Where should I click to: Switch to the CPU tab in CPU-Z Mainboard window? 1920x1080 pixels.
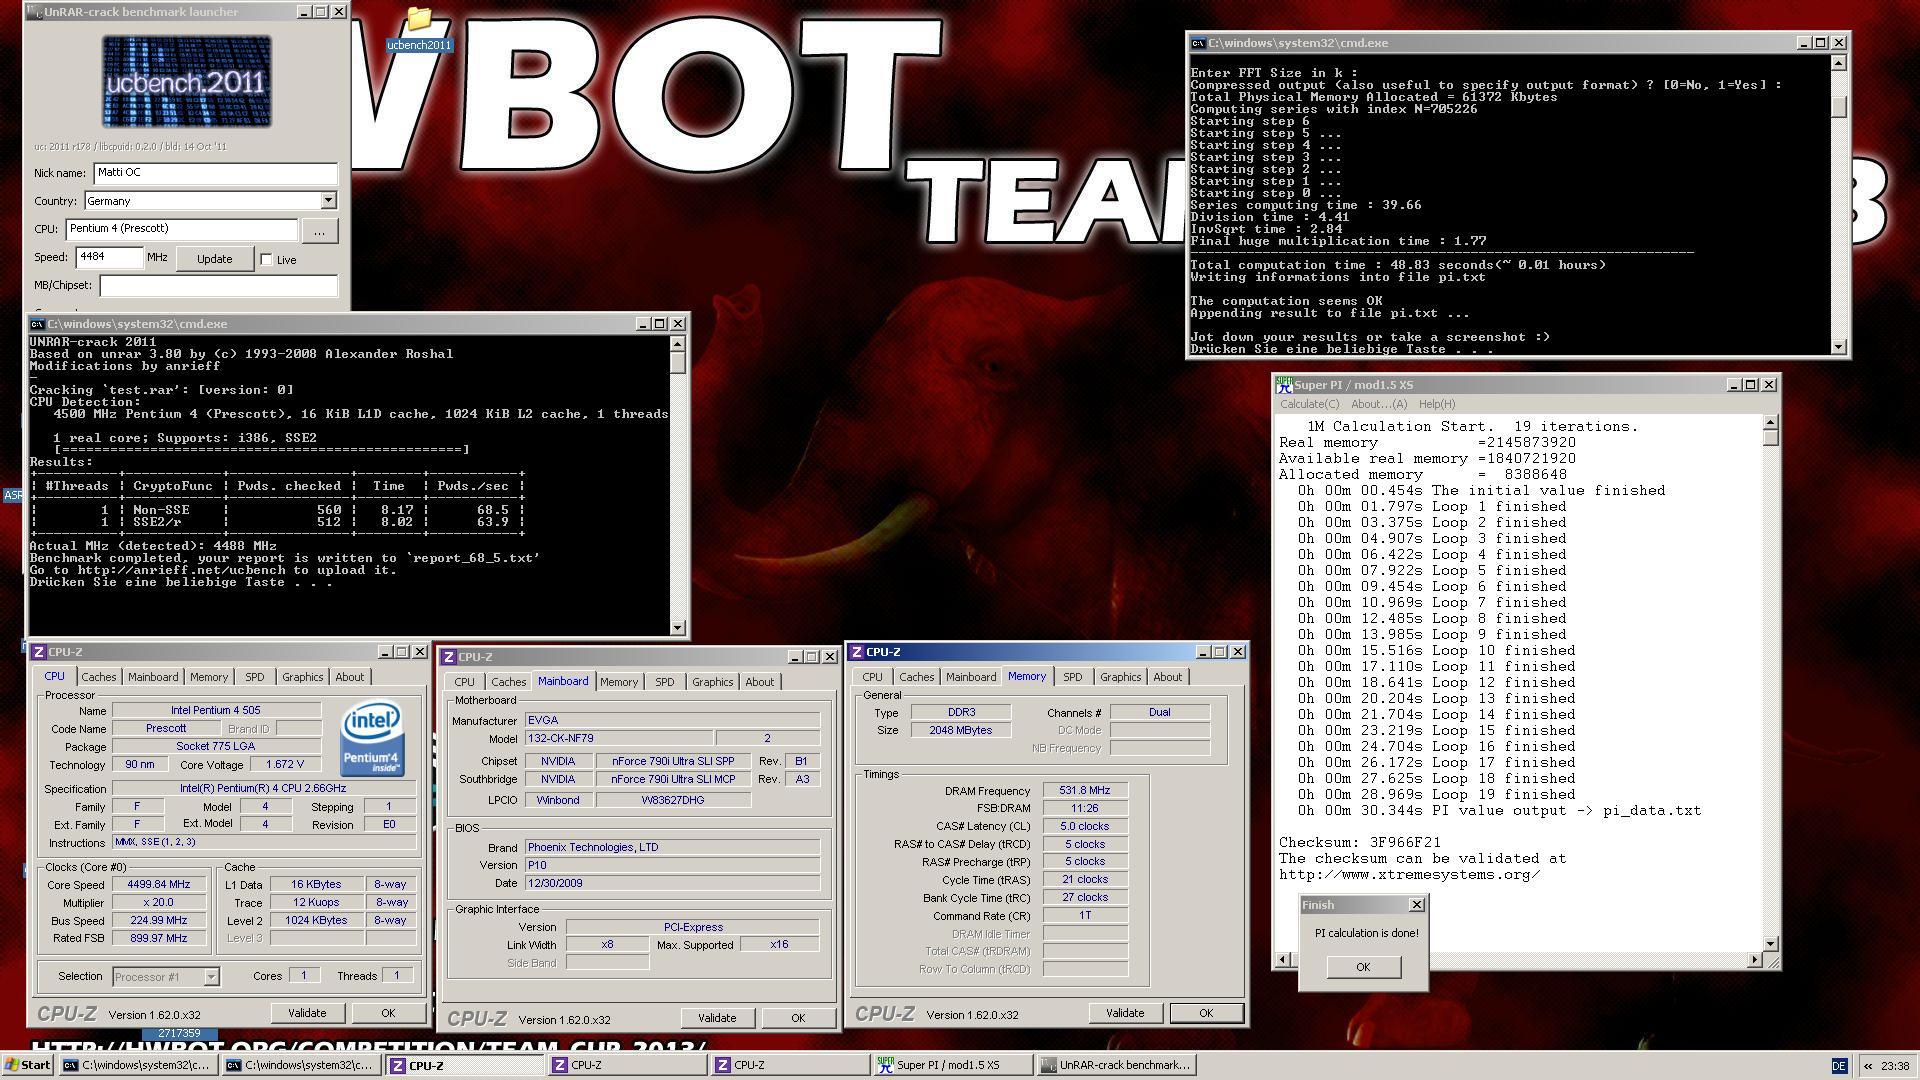464,682
